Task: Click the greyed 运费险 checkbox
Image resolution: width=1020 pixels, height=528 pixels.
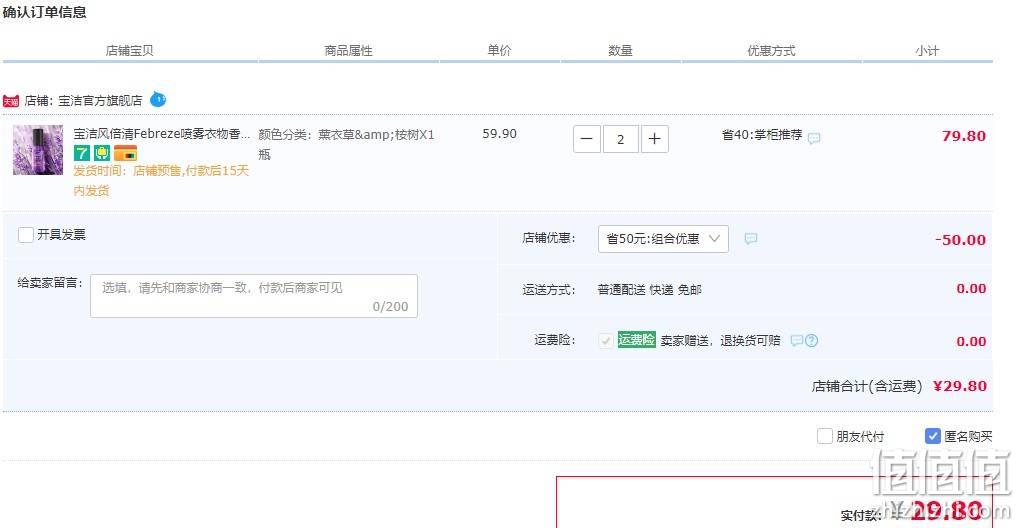Action: 606,340
